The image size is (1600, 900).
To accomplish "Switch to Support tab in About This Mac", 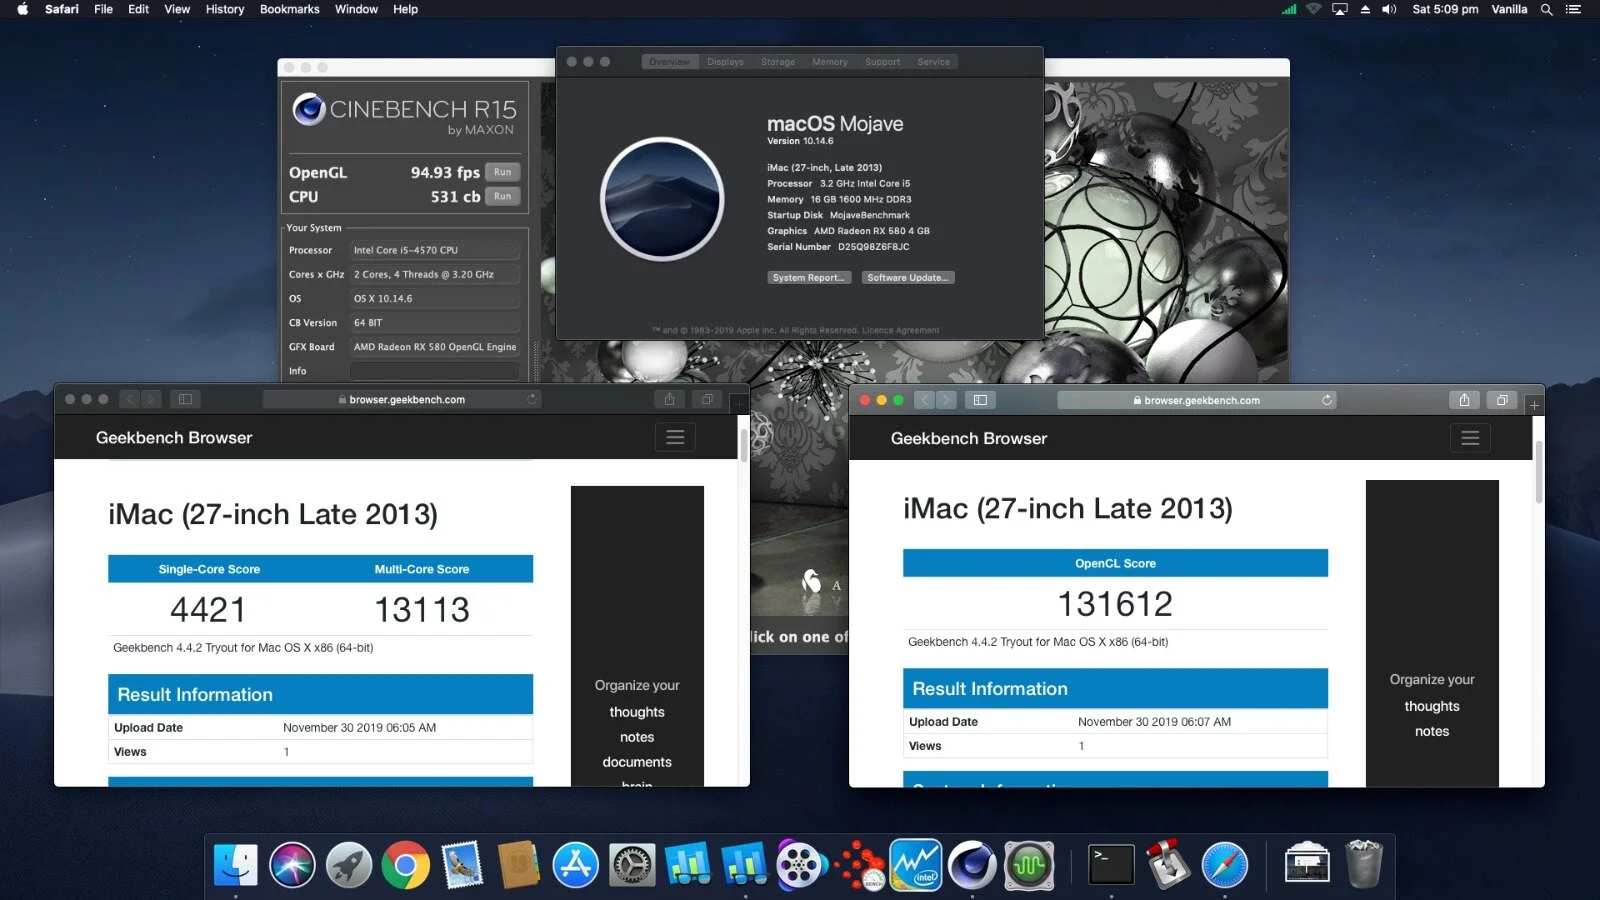I will click(883, 62).
